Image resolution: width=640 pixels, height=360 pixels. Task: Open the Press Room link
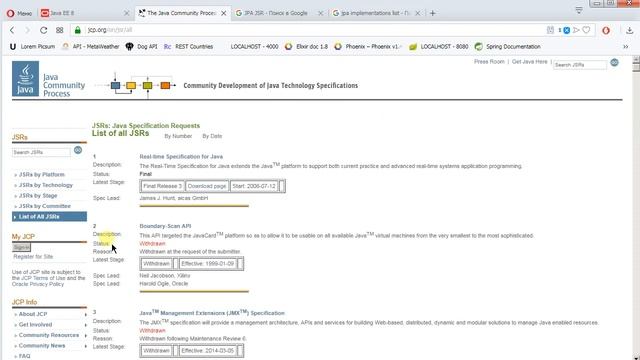coord(489,62)
